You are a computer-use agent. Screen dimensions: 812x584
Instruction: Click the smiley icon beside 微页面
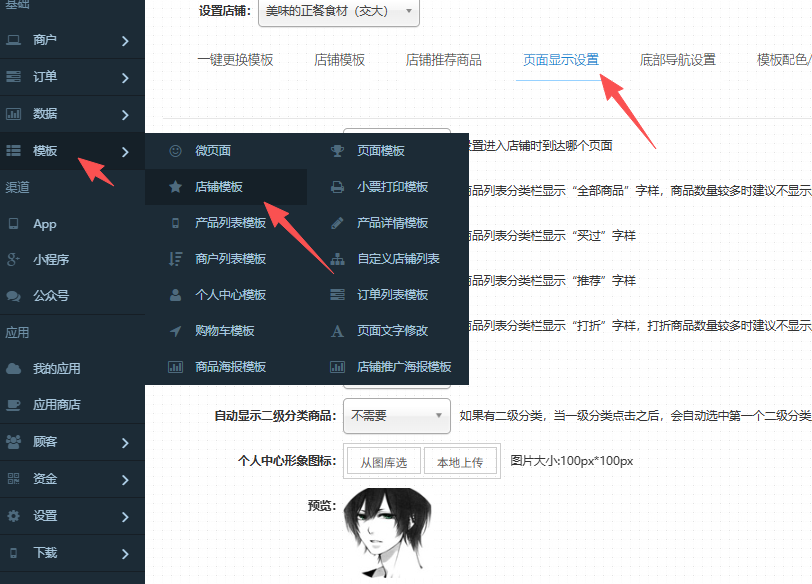tap(175, 151)
